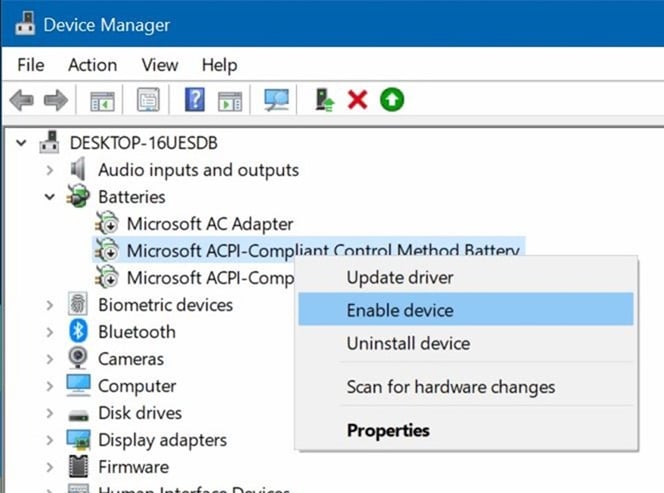Click the Device Manager title bar icon
This screenshot has height=493, width=664.
pyautogui.click(x=25, y=23)
